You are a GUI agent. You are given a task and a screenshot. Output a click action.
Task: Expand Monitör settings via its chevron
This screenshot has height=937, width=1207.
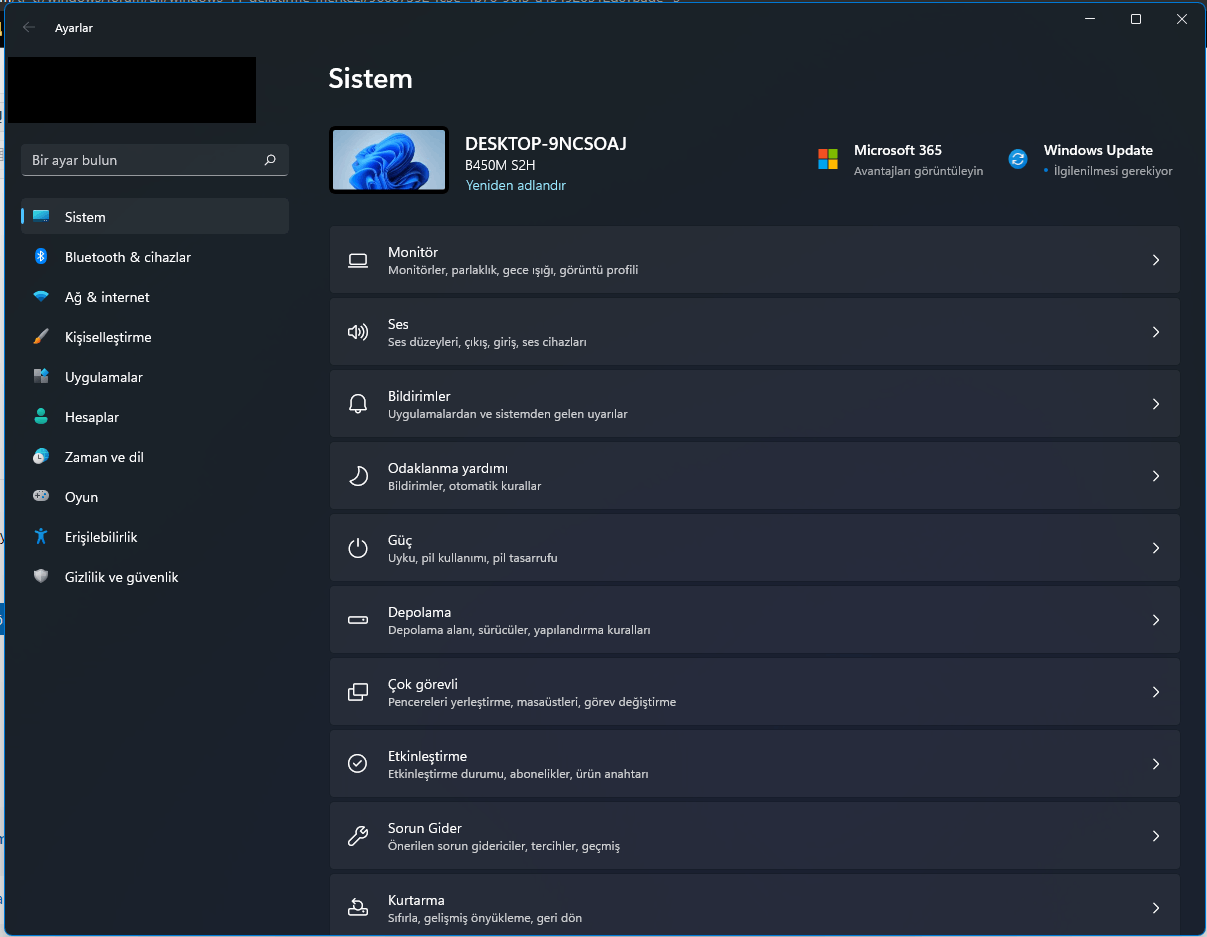(1156, 260)
